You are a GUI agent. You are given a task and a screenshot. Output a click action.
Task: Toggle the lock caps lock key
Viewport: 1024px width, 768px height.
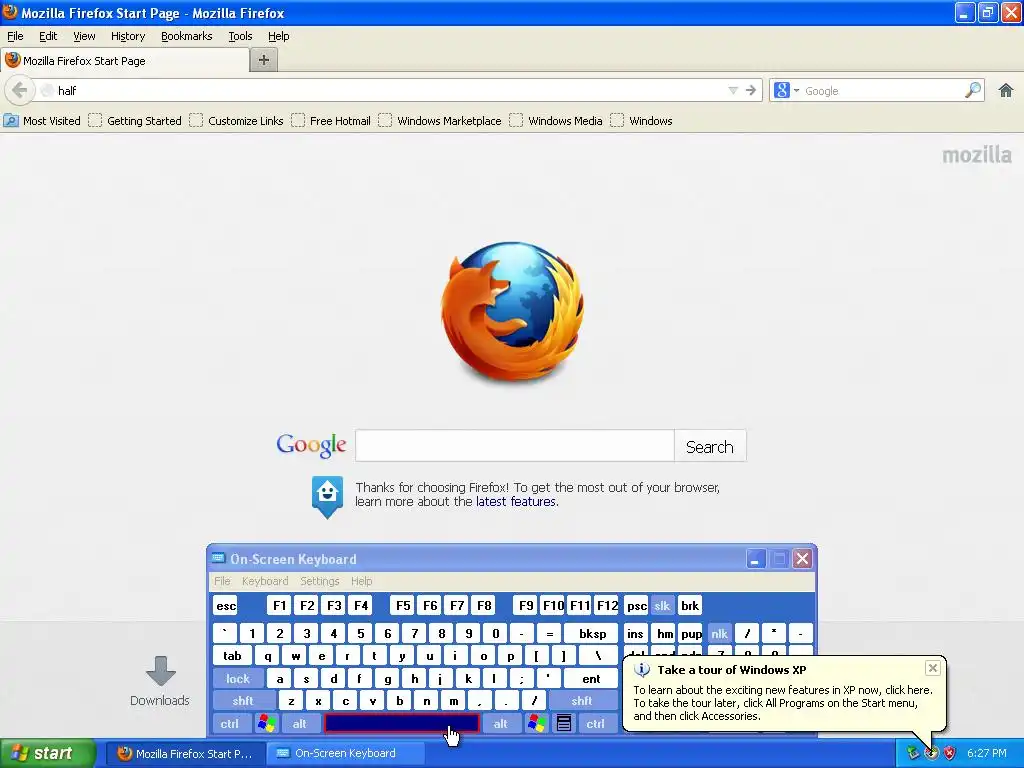point(238,679)
